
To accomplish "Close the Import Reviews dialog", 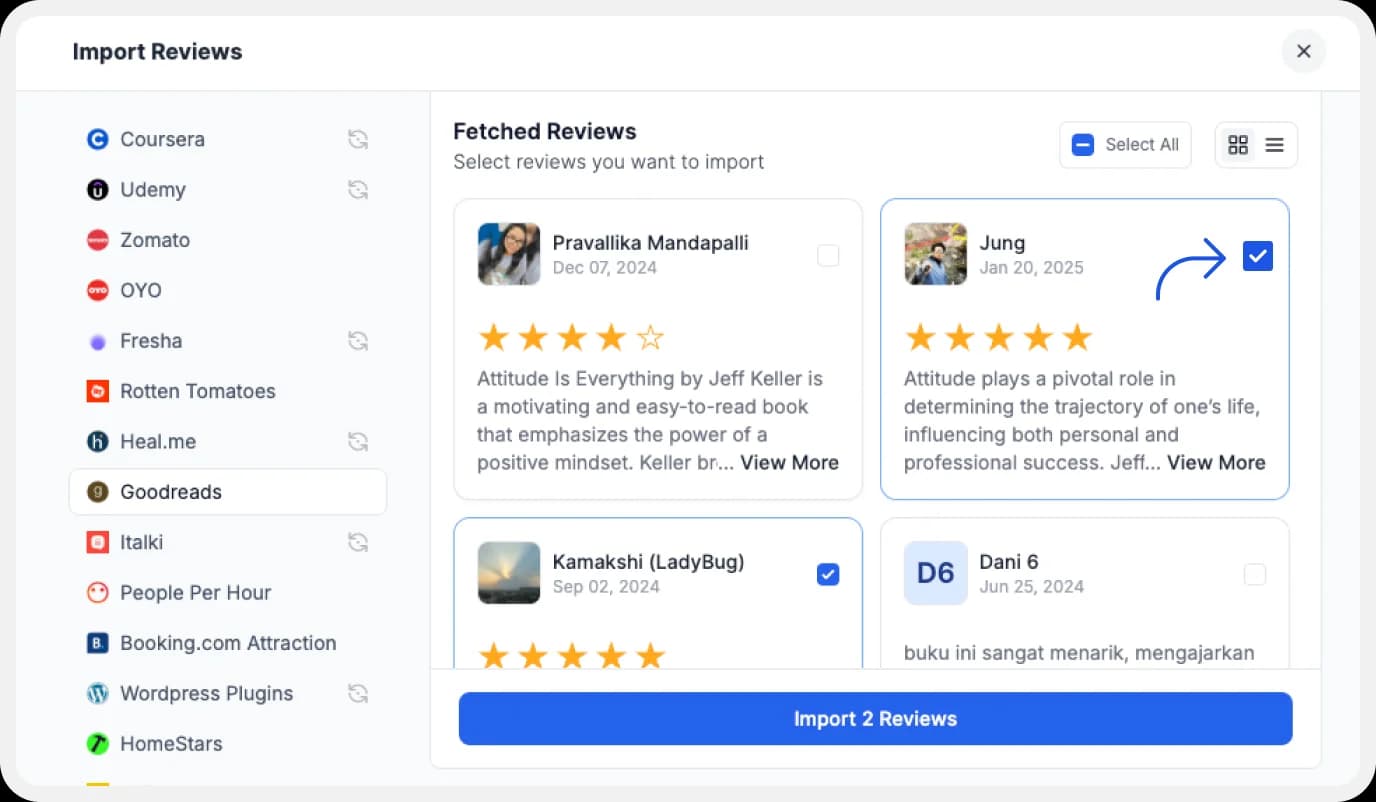I will tap(1303, 51).
